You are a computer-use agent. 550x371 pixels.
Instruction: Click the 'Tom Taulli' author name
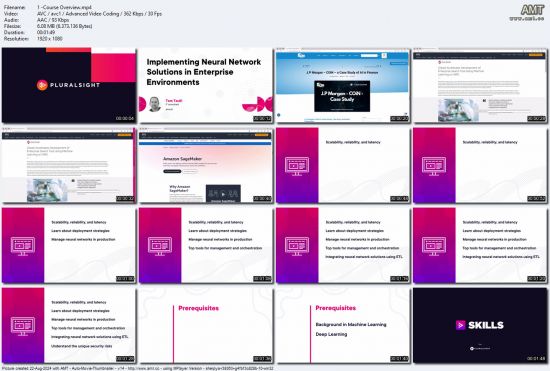174,101
